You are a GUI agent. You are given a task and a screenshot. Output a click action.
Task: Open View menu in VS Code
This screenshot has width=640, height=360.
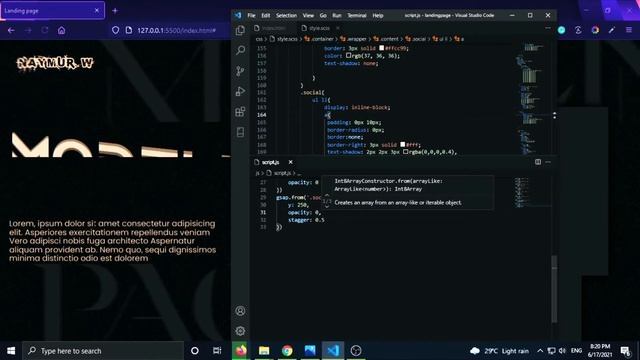[308, 16]
